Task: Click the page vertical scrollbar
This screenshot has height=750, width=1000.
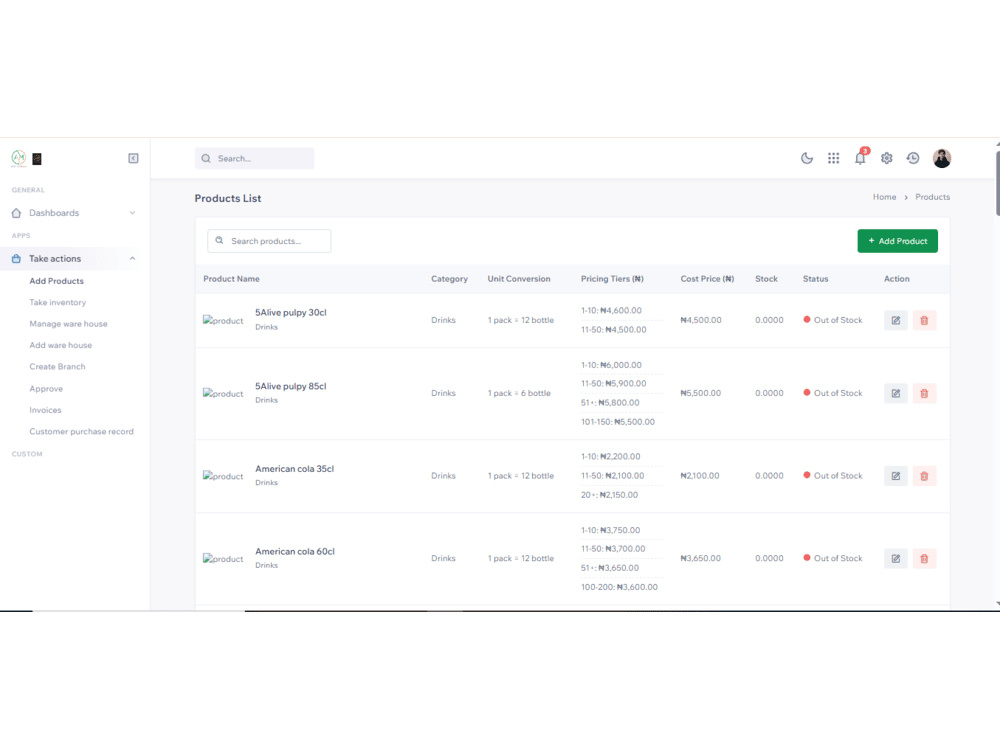Action: [x=997, y=183]
